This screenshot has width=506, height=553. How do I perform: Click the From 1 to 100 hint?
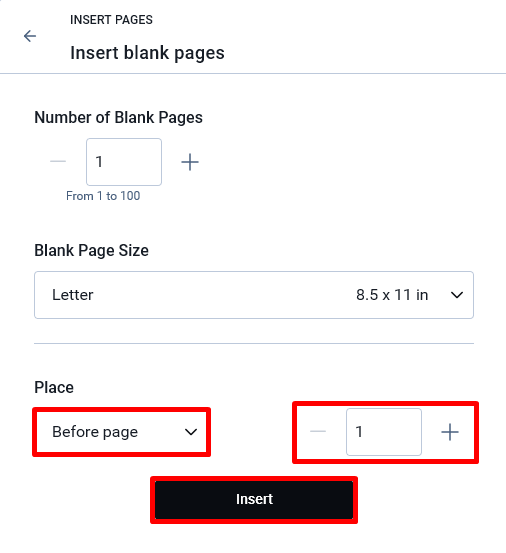coord(103,196)
